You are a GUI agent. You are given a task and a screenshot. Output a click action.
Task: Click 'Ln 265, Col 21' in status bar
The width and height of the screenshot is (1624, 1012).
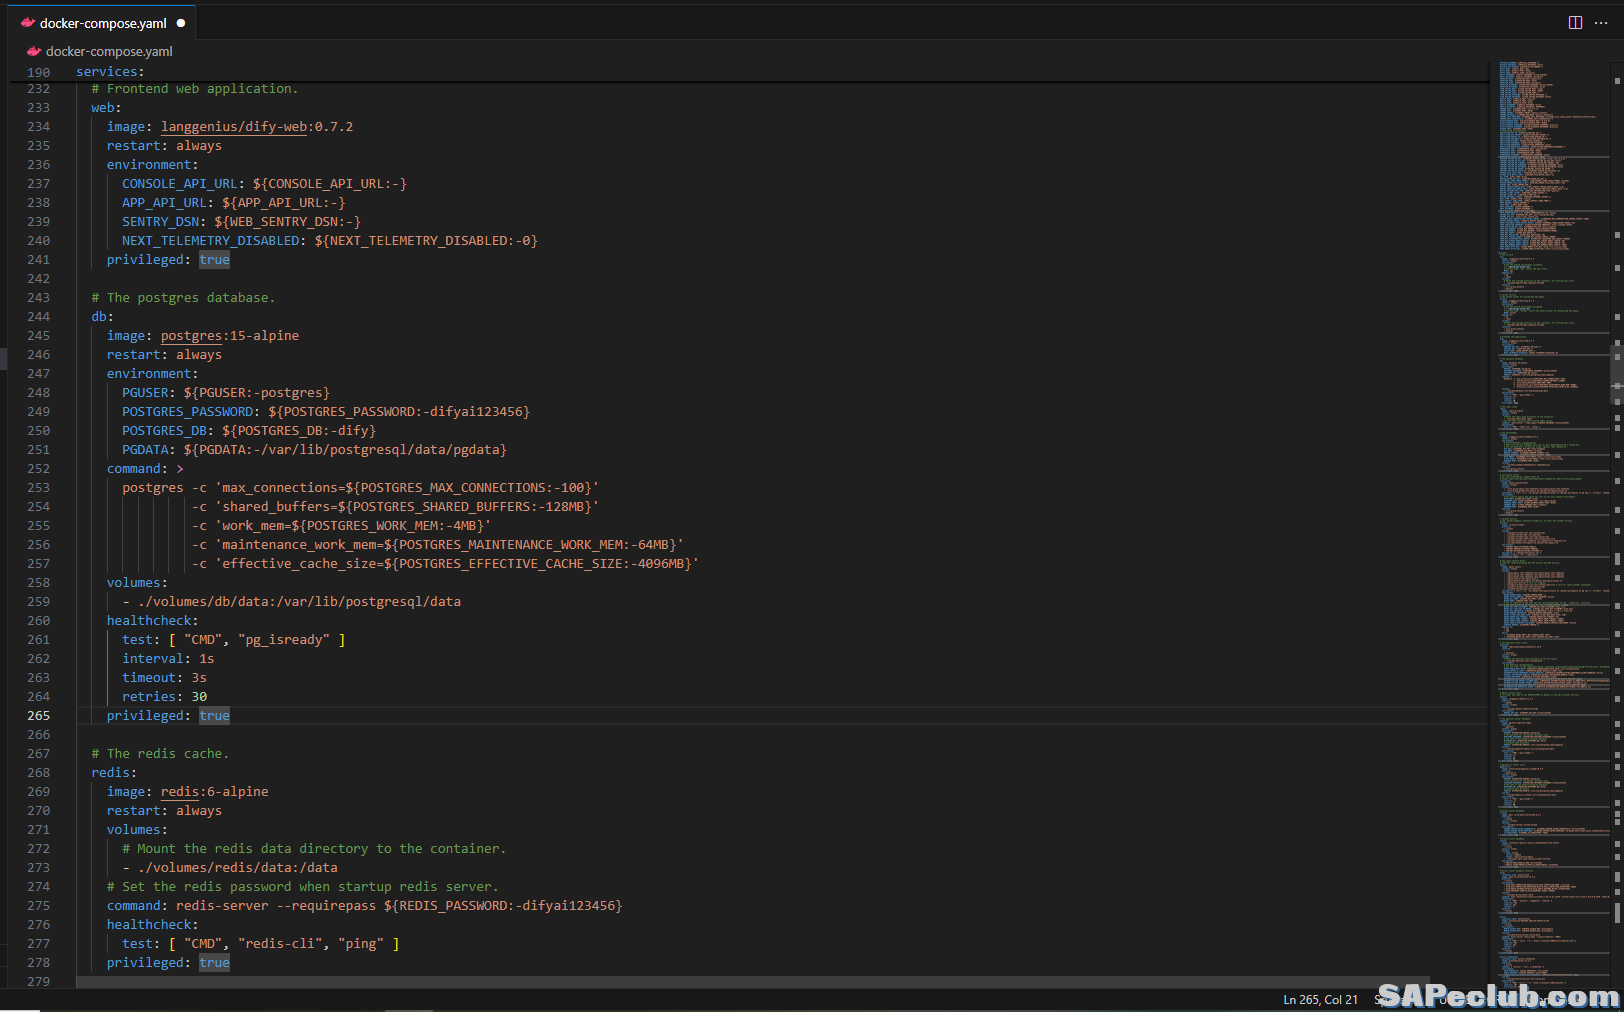pyautogui.click(x=1320, y=1000)
